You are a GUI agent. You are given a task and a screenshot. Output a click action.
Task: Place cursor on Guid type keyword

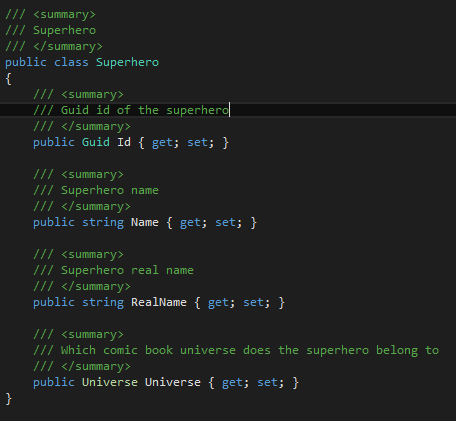click(96, 142)
